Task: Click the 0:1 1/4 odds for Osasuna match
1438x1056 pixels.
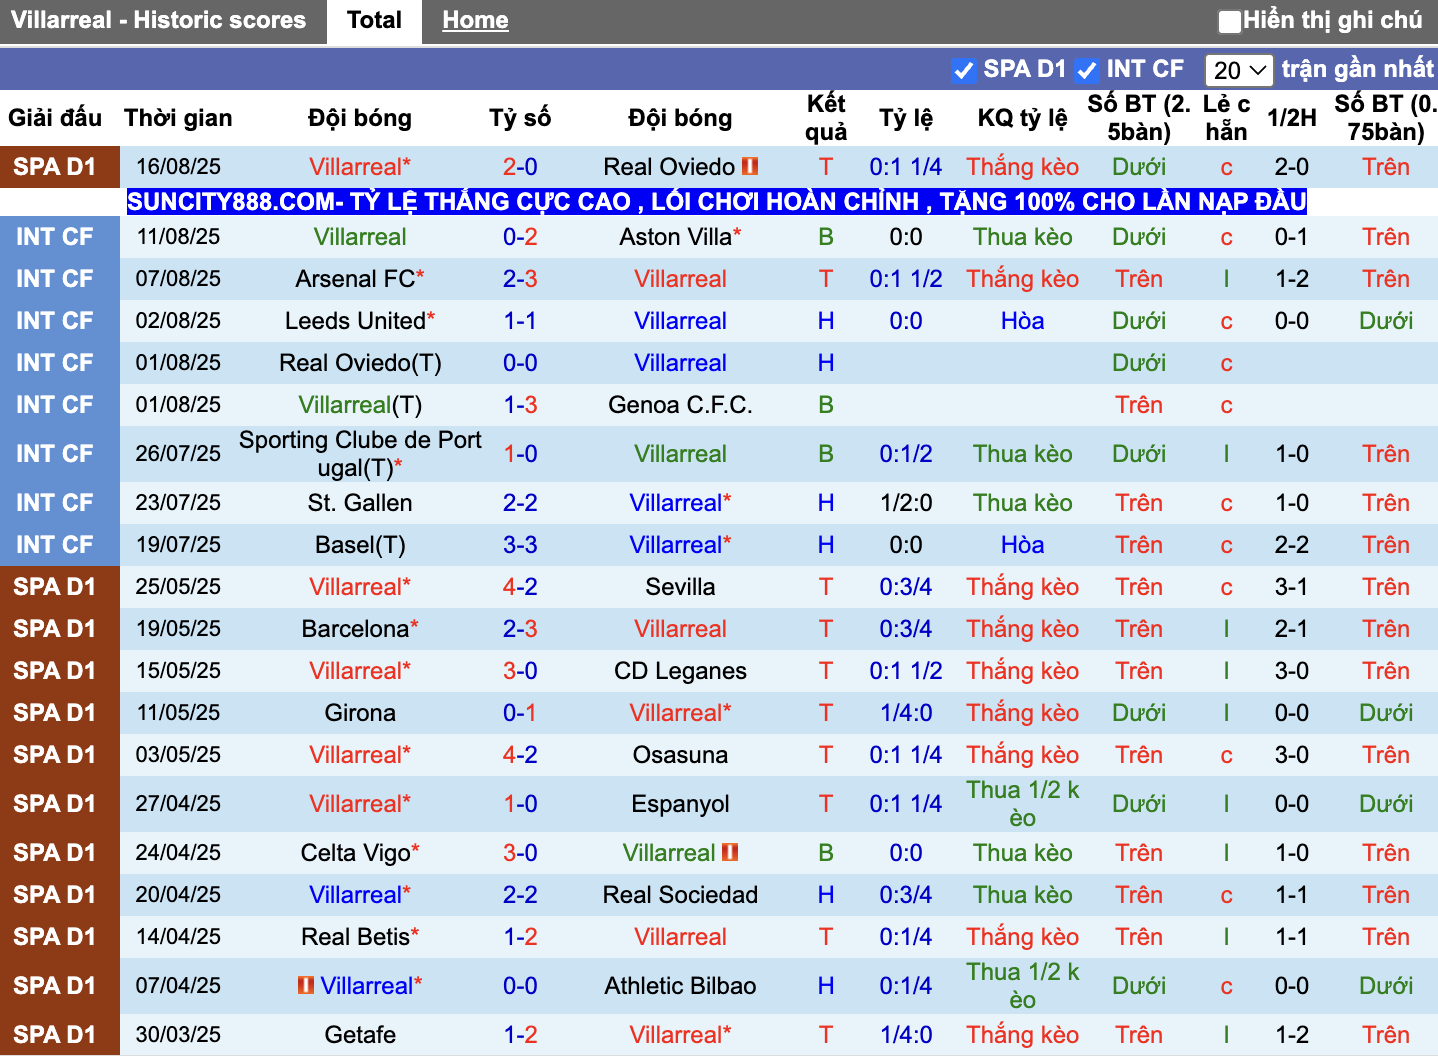Action: [905, 755]
